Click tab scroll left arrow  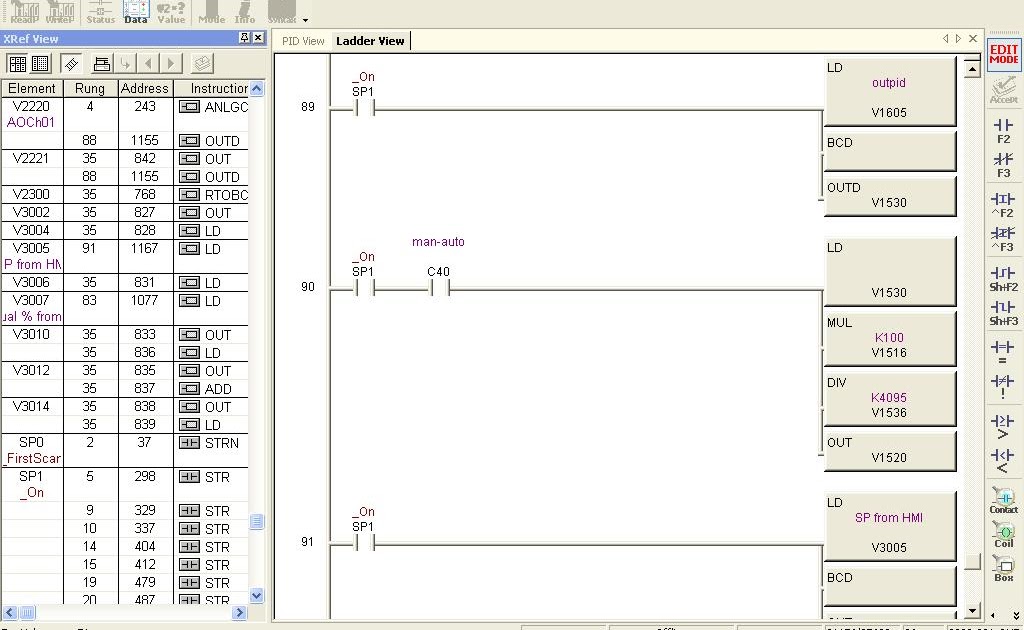[x=945, y=39]
